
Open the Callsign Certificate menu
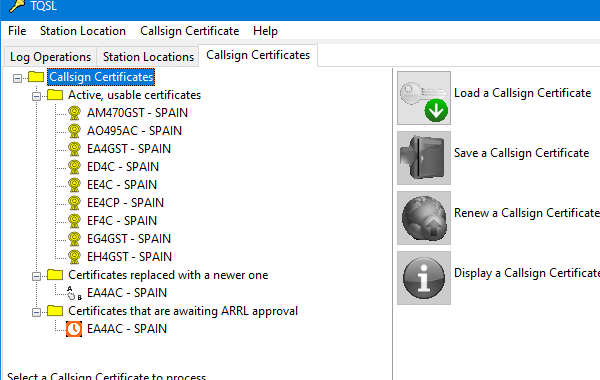(190, 31)
